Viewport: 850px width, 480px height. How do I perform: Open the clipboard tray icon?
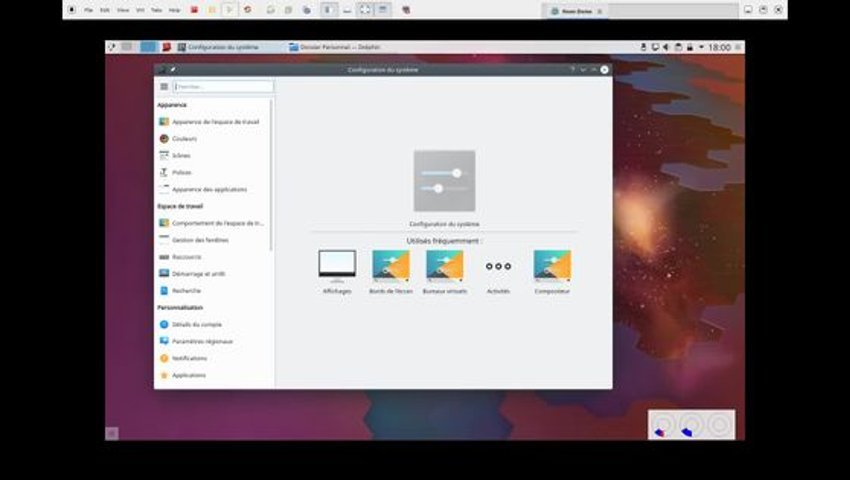(678, 47)
